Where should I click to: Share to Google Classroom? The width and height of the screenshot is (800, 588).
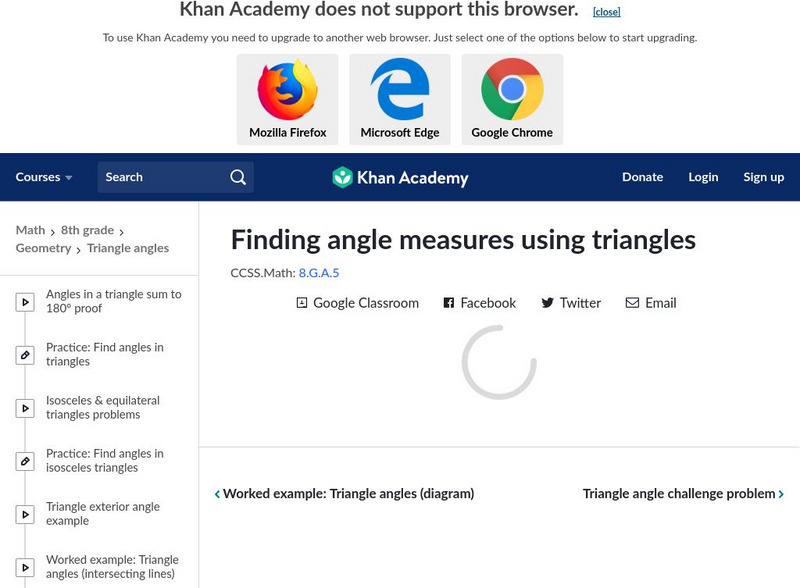click(357, 303)
